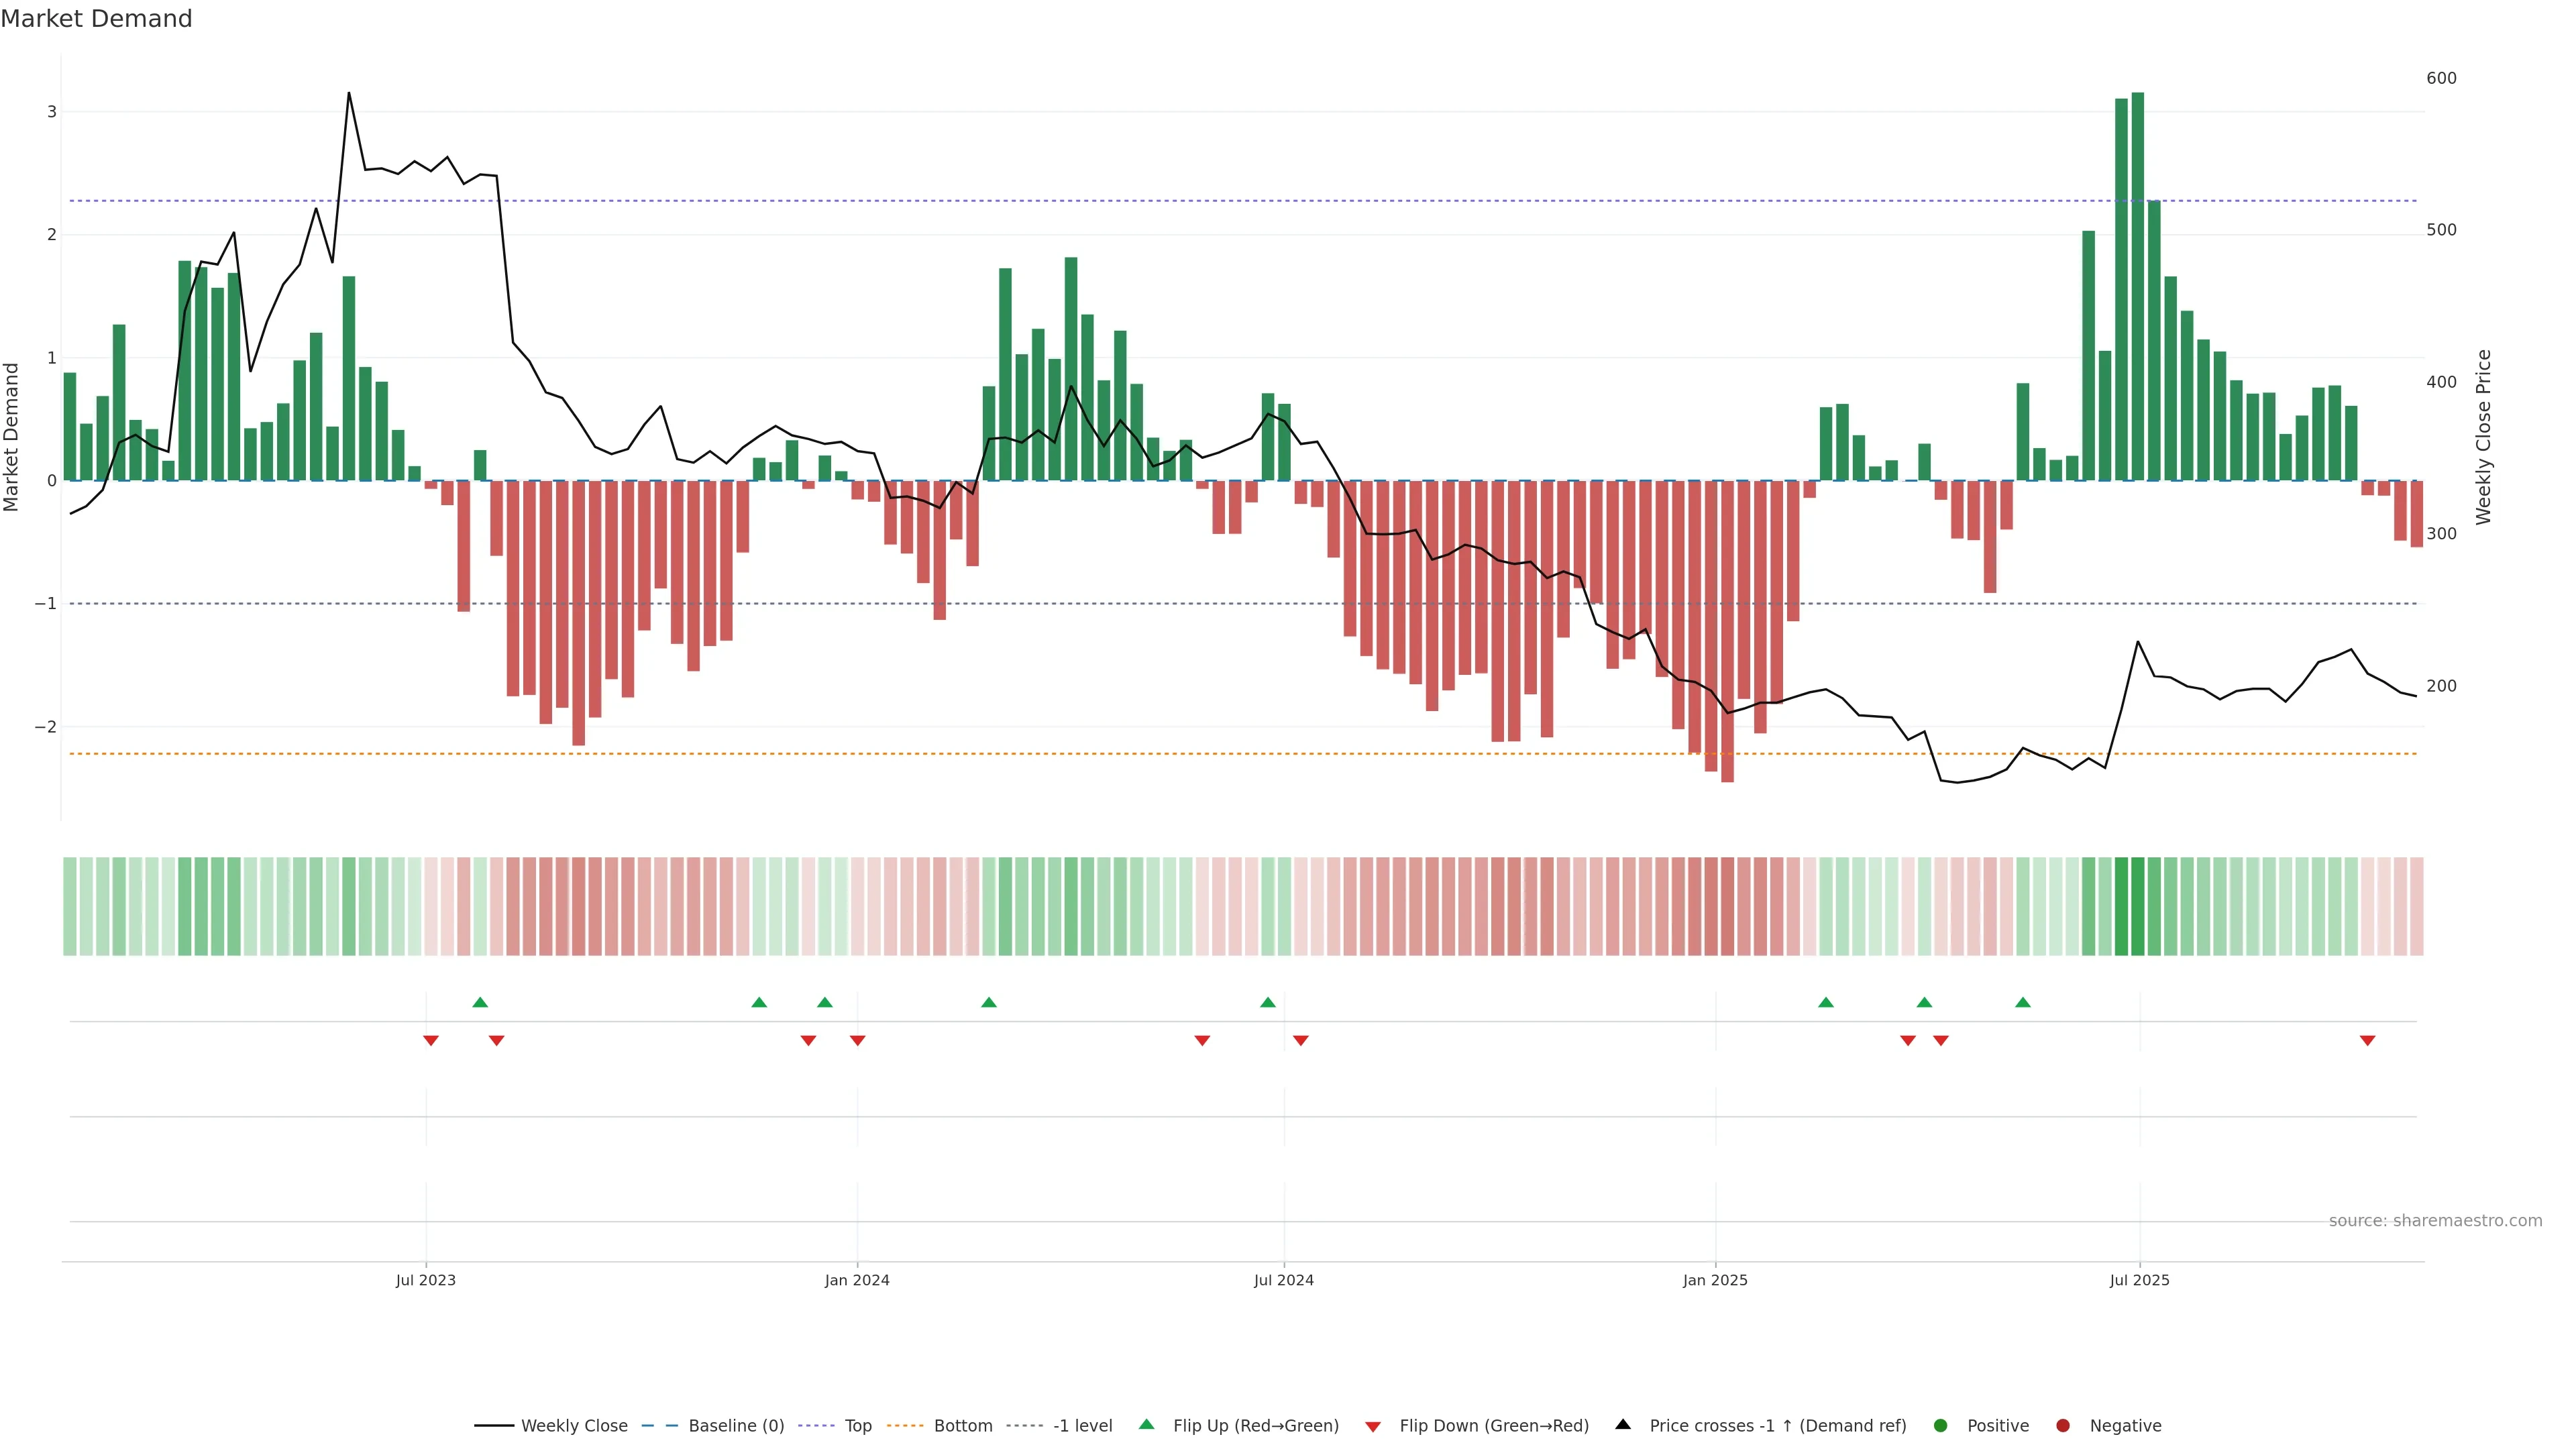Click the red Negative legend dot
The height and width of the screenshot is (1449, 2576).
click(2063, 1426)
